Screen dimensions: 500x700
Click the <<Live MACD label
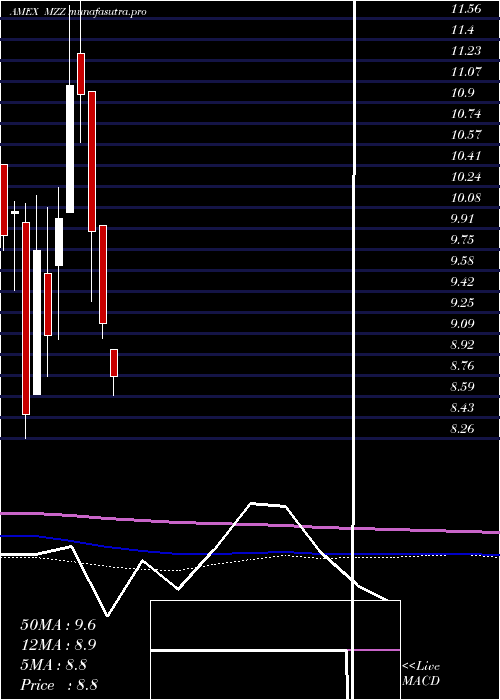[x=421, y=674]
